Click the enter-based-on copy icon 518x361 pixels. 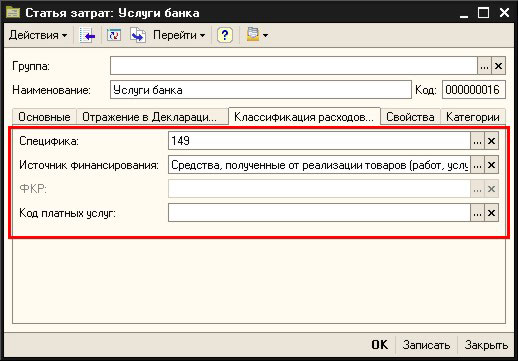[138, 35]
